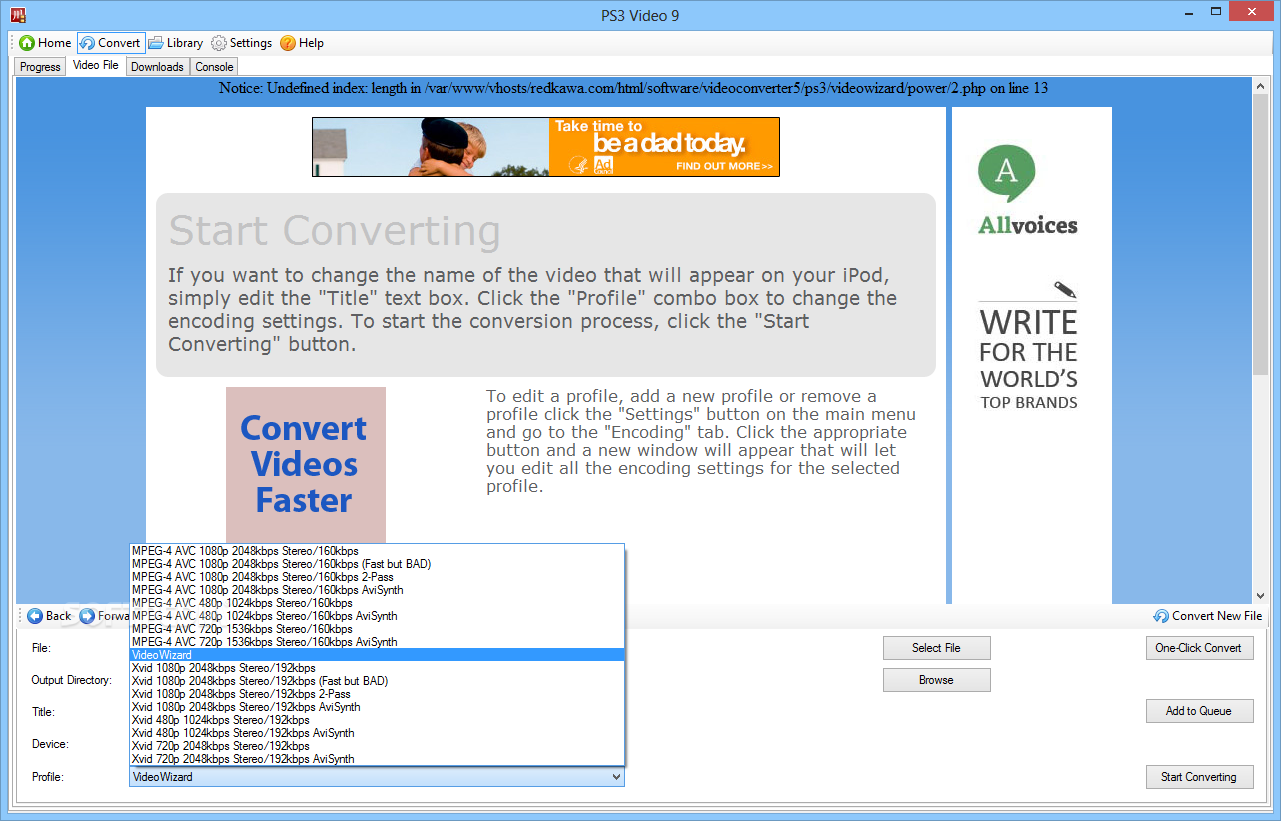Click the scrollbar up arrow
This screenshot has width=1281, height=821.
pos(1260,86)
